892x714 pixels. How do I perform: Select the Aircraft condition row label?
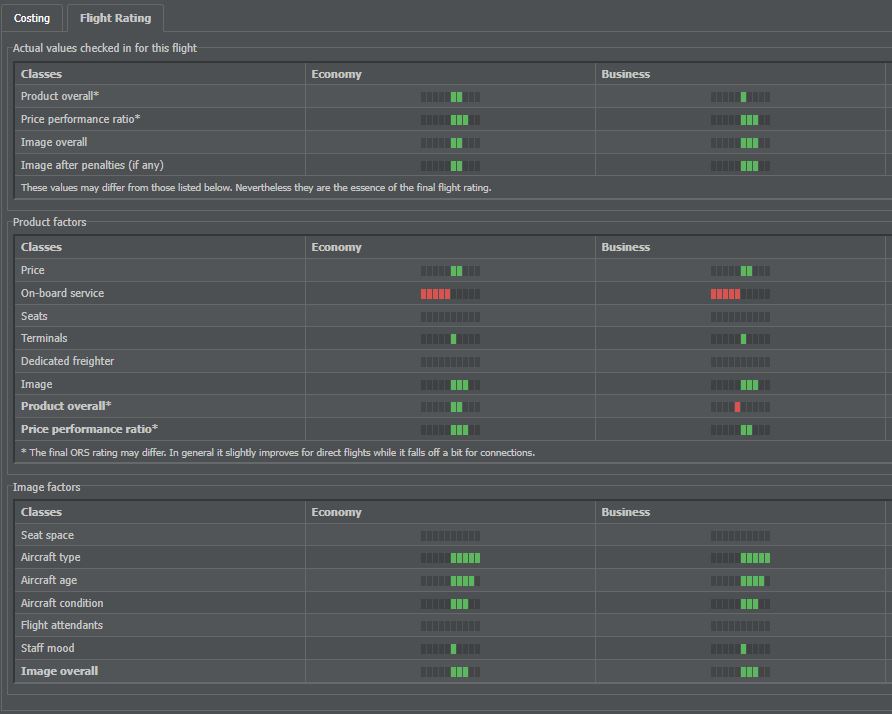point(62,603)
